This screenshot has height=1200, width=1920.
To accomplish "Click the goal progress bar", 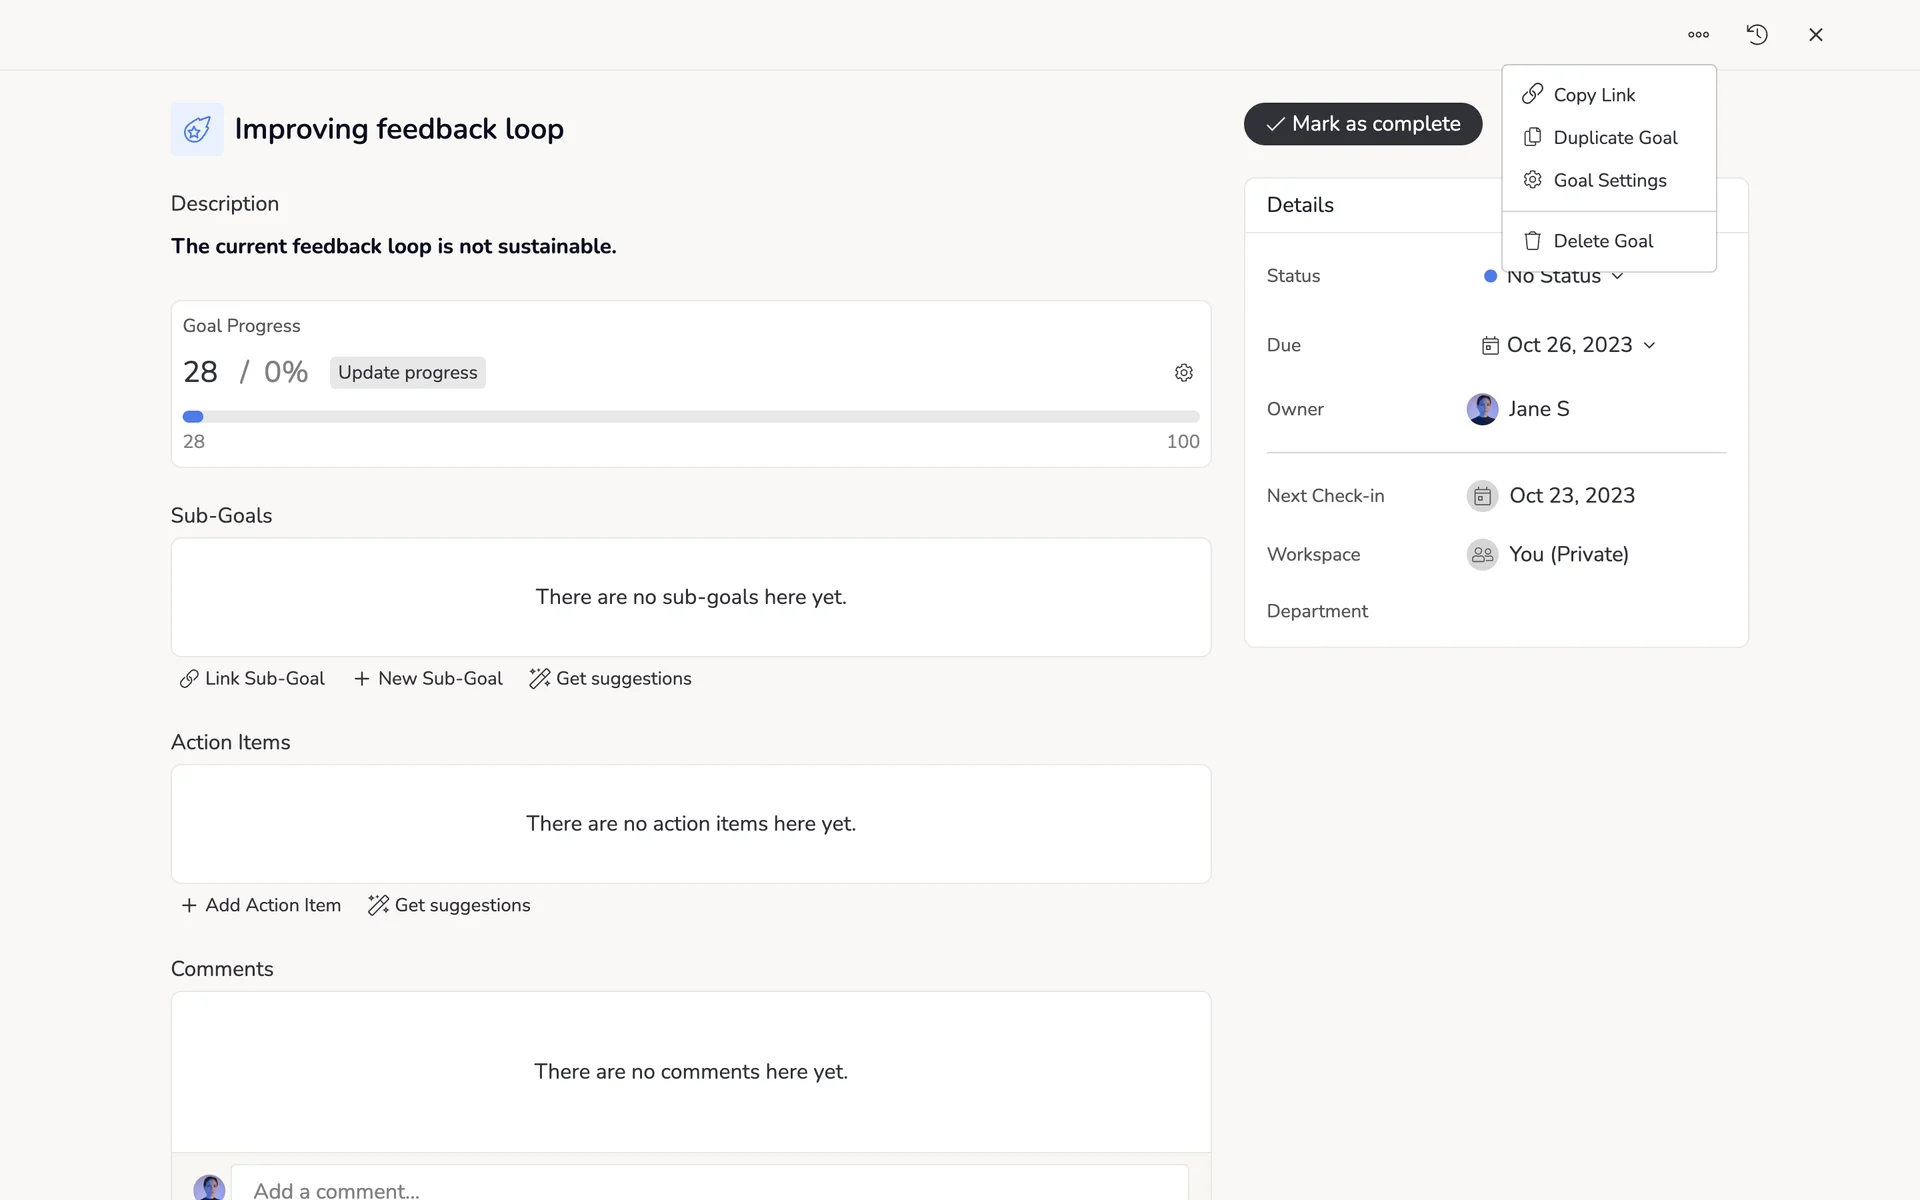I will click(x=690, y=417).
